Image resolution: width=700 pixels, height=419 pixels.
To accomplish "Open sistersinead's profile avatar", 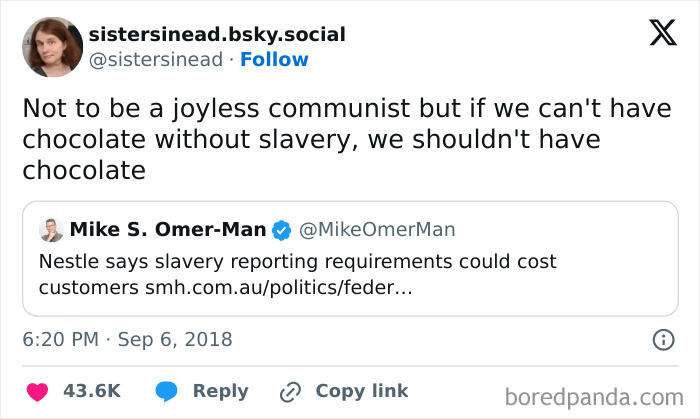I will click(52, 46).
